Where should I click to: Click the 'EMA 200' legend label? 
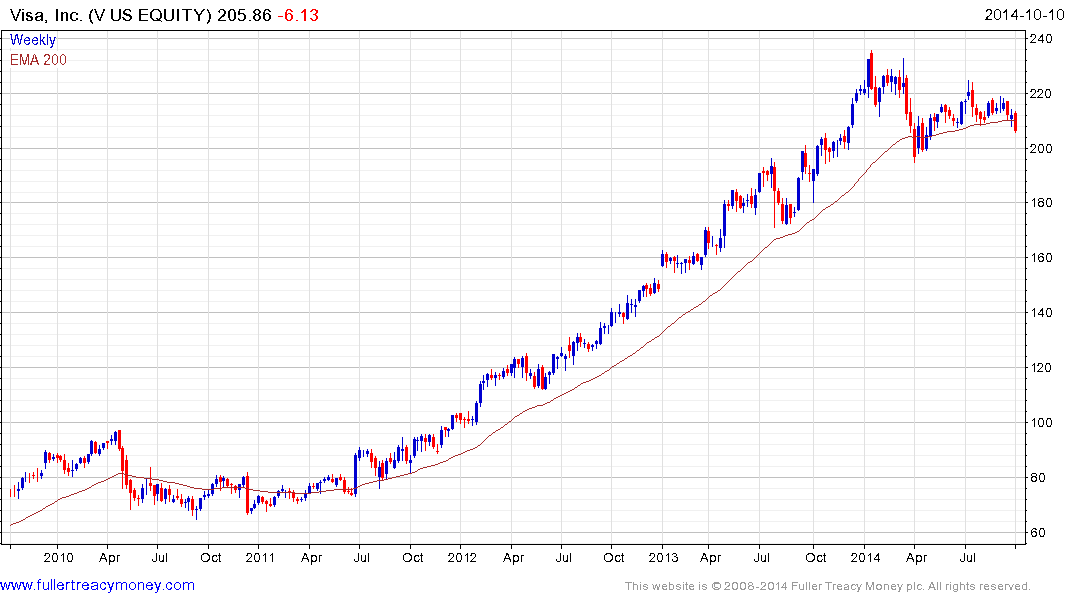coord(38,60)
